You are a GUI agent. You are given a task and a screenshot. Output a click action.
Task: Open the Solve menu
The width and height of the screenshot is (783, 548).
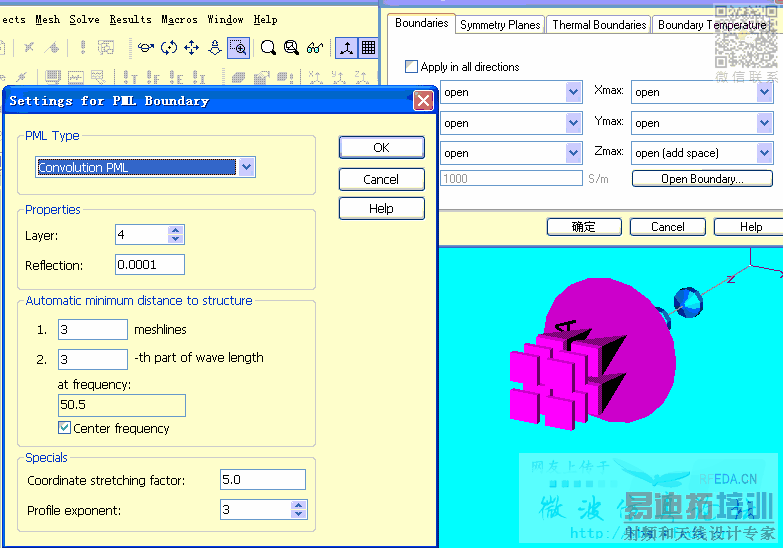click(84, 19)
